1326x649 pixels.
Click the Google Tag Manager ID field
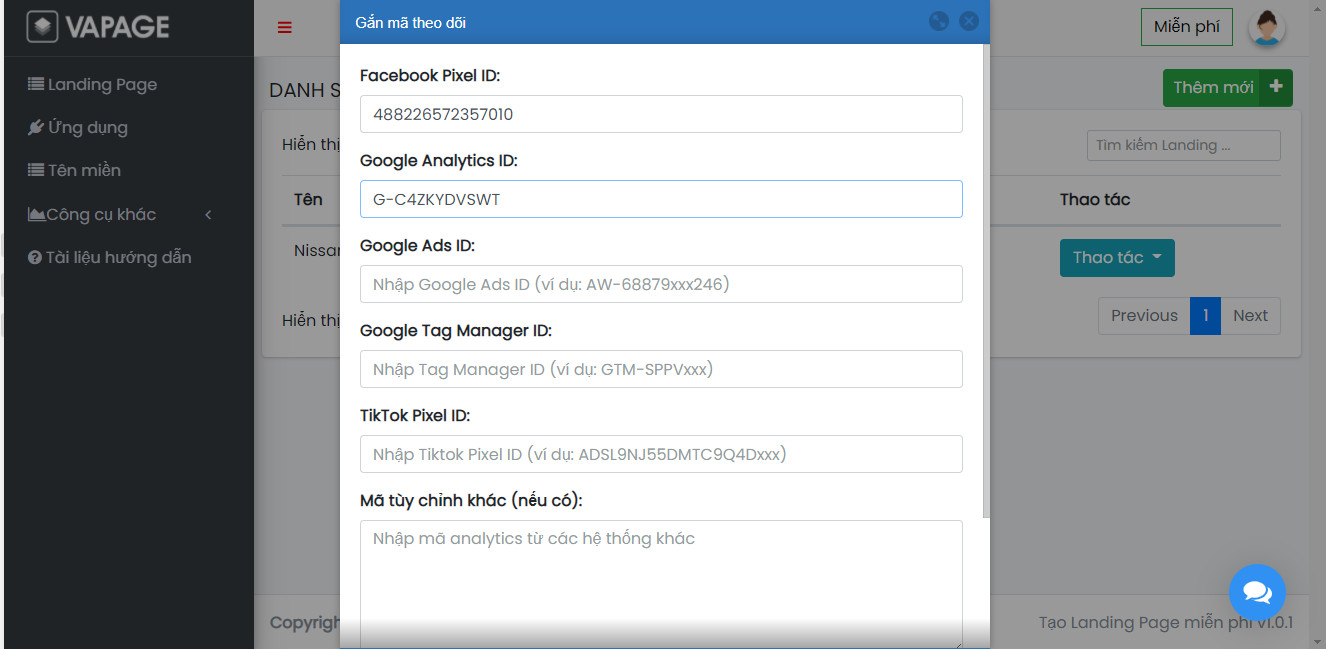(660, 369)
